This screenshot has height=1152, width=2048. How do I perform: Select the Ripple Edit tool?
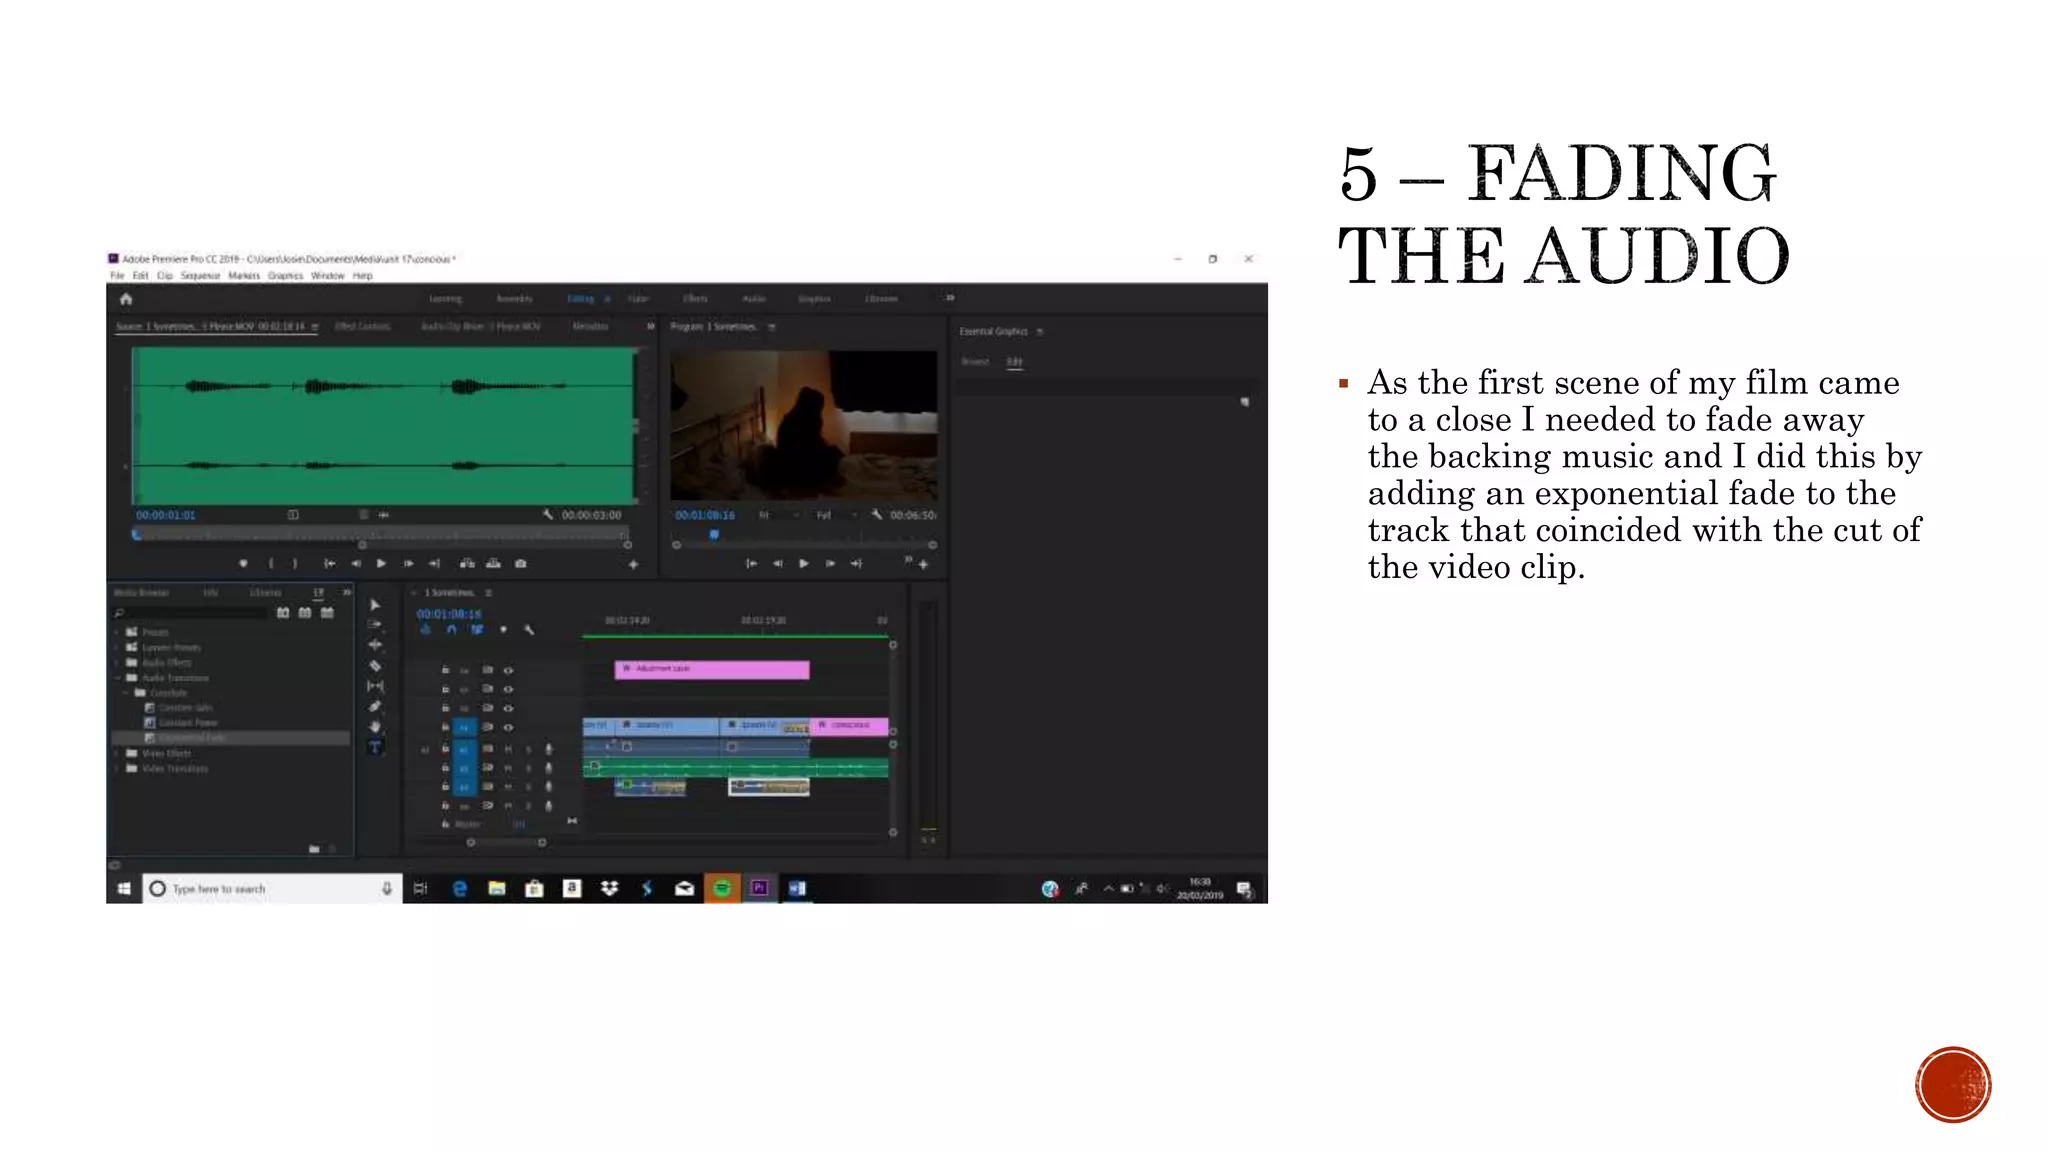(x=375, y=645)
